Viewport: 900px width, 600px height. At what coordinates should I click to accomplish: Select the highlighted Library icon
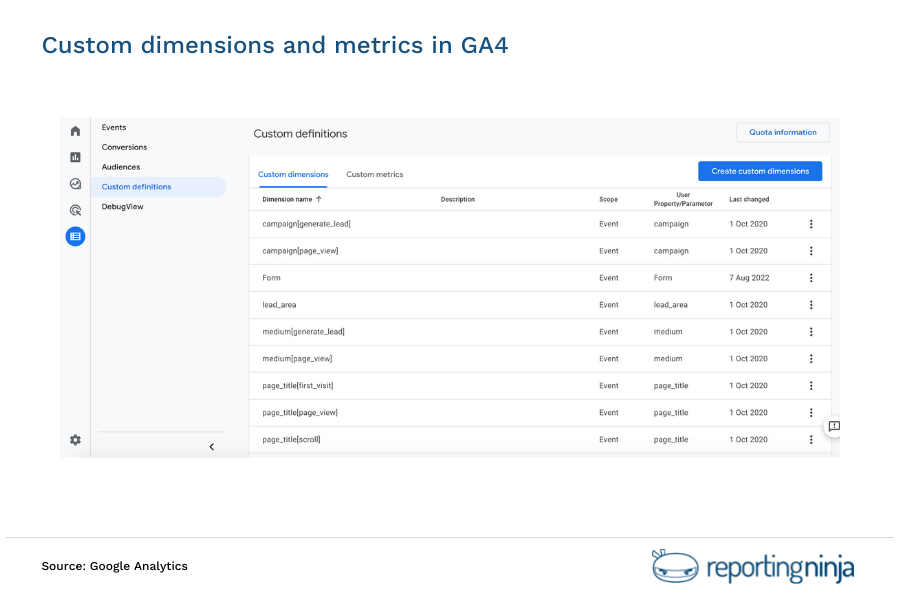[75, 236]
